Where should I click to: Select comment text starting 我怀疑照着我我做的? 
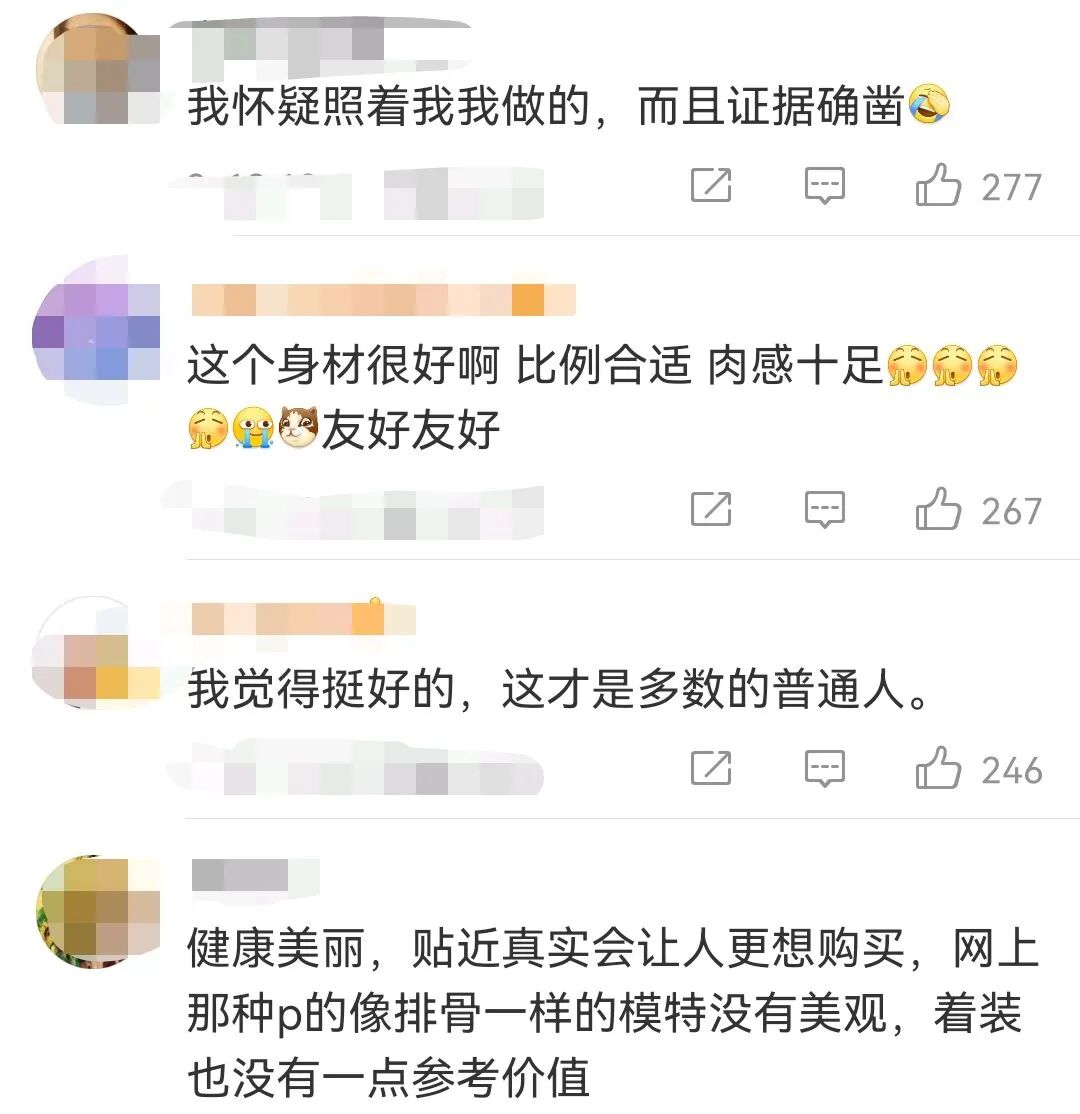tap(568, 106)
